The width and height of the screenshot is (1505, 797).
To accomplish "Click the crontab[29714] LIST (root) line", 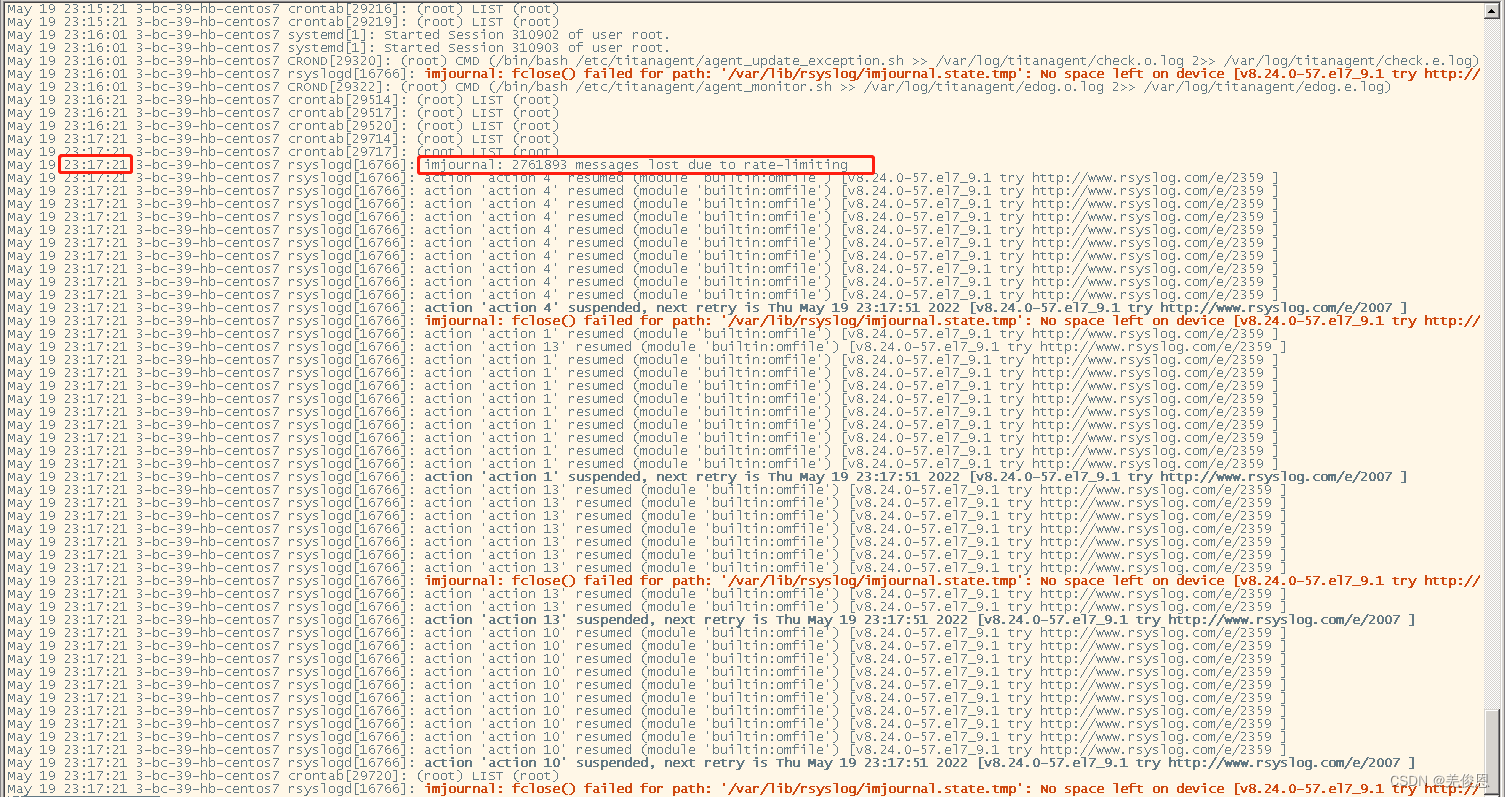I will pyautogui.click(x=283, y=138).
